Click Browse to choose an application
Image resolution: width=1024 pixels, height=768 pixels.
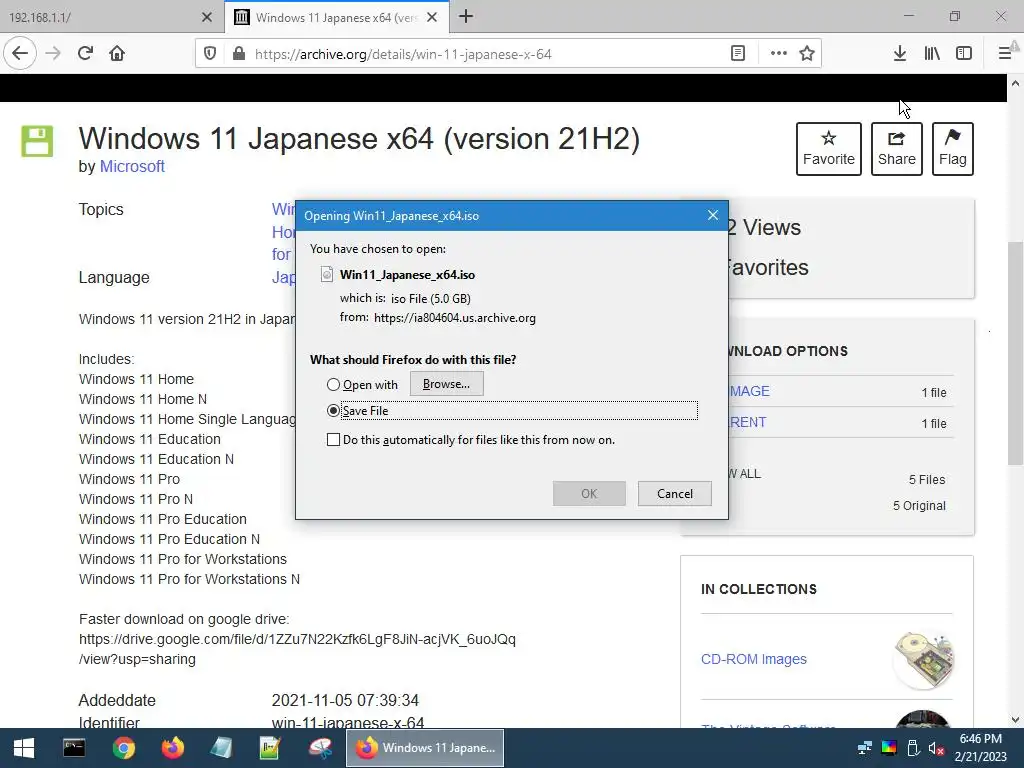click(x=447, y=384)
